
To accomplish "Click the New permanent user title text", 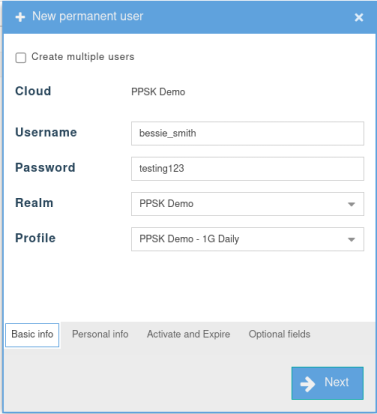I will pyautogui.click(x=88, y=16).
